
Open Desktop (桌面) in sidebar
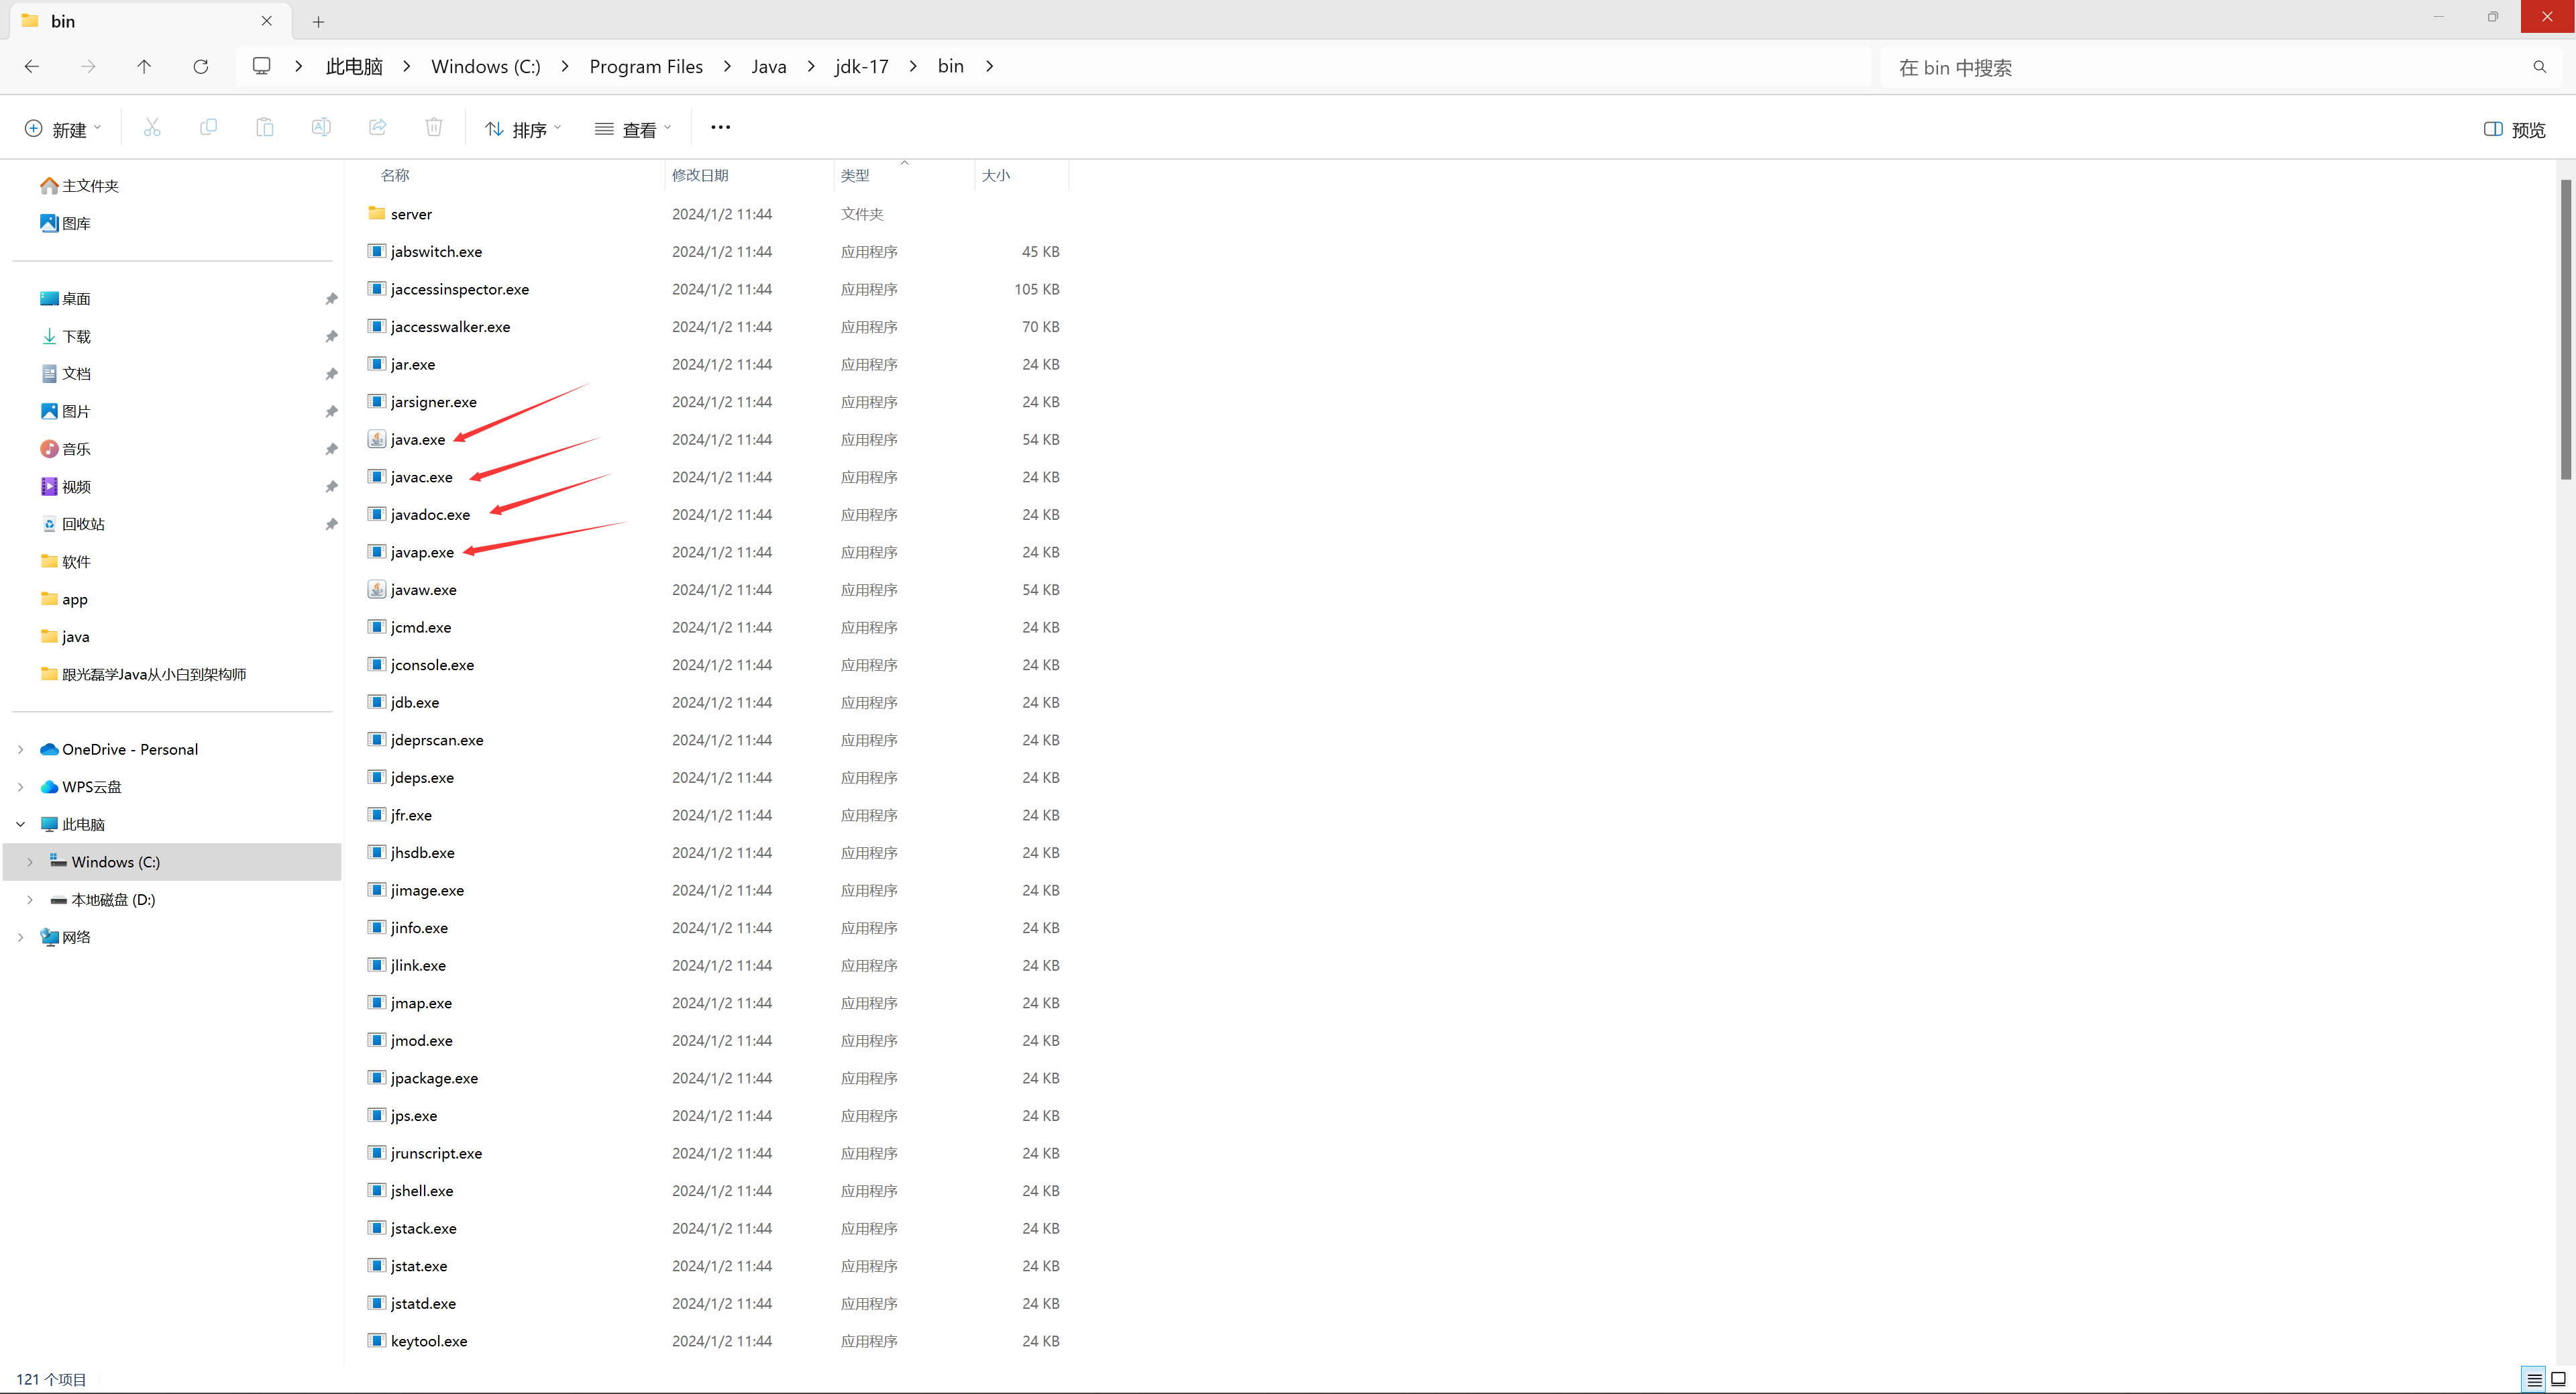coord(65,298)
